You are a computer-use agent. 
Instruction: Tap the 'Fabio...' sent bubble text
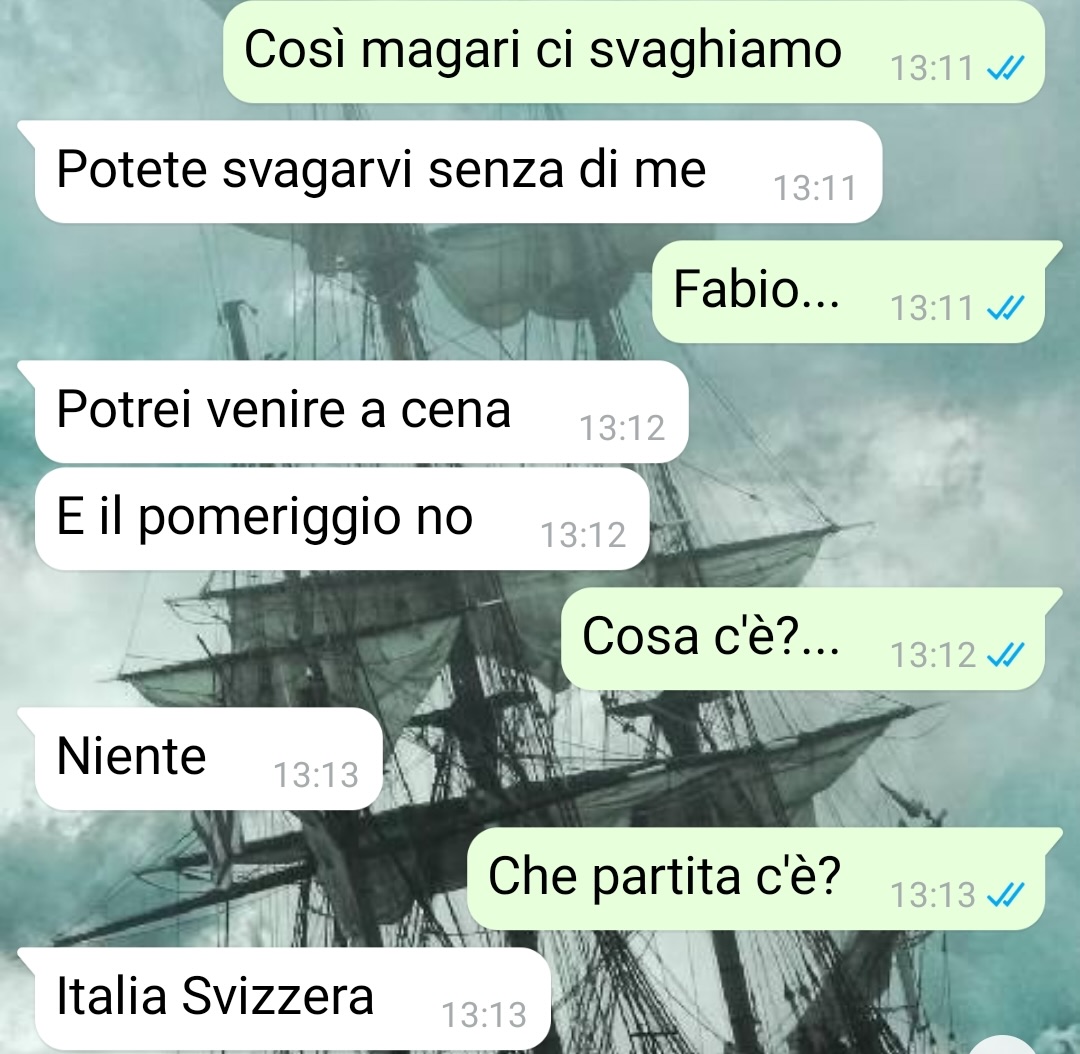coord(756,289)
